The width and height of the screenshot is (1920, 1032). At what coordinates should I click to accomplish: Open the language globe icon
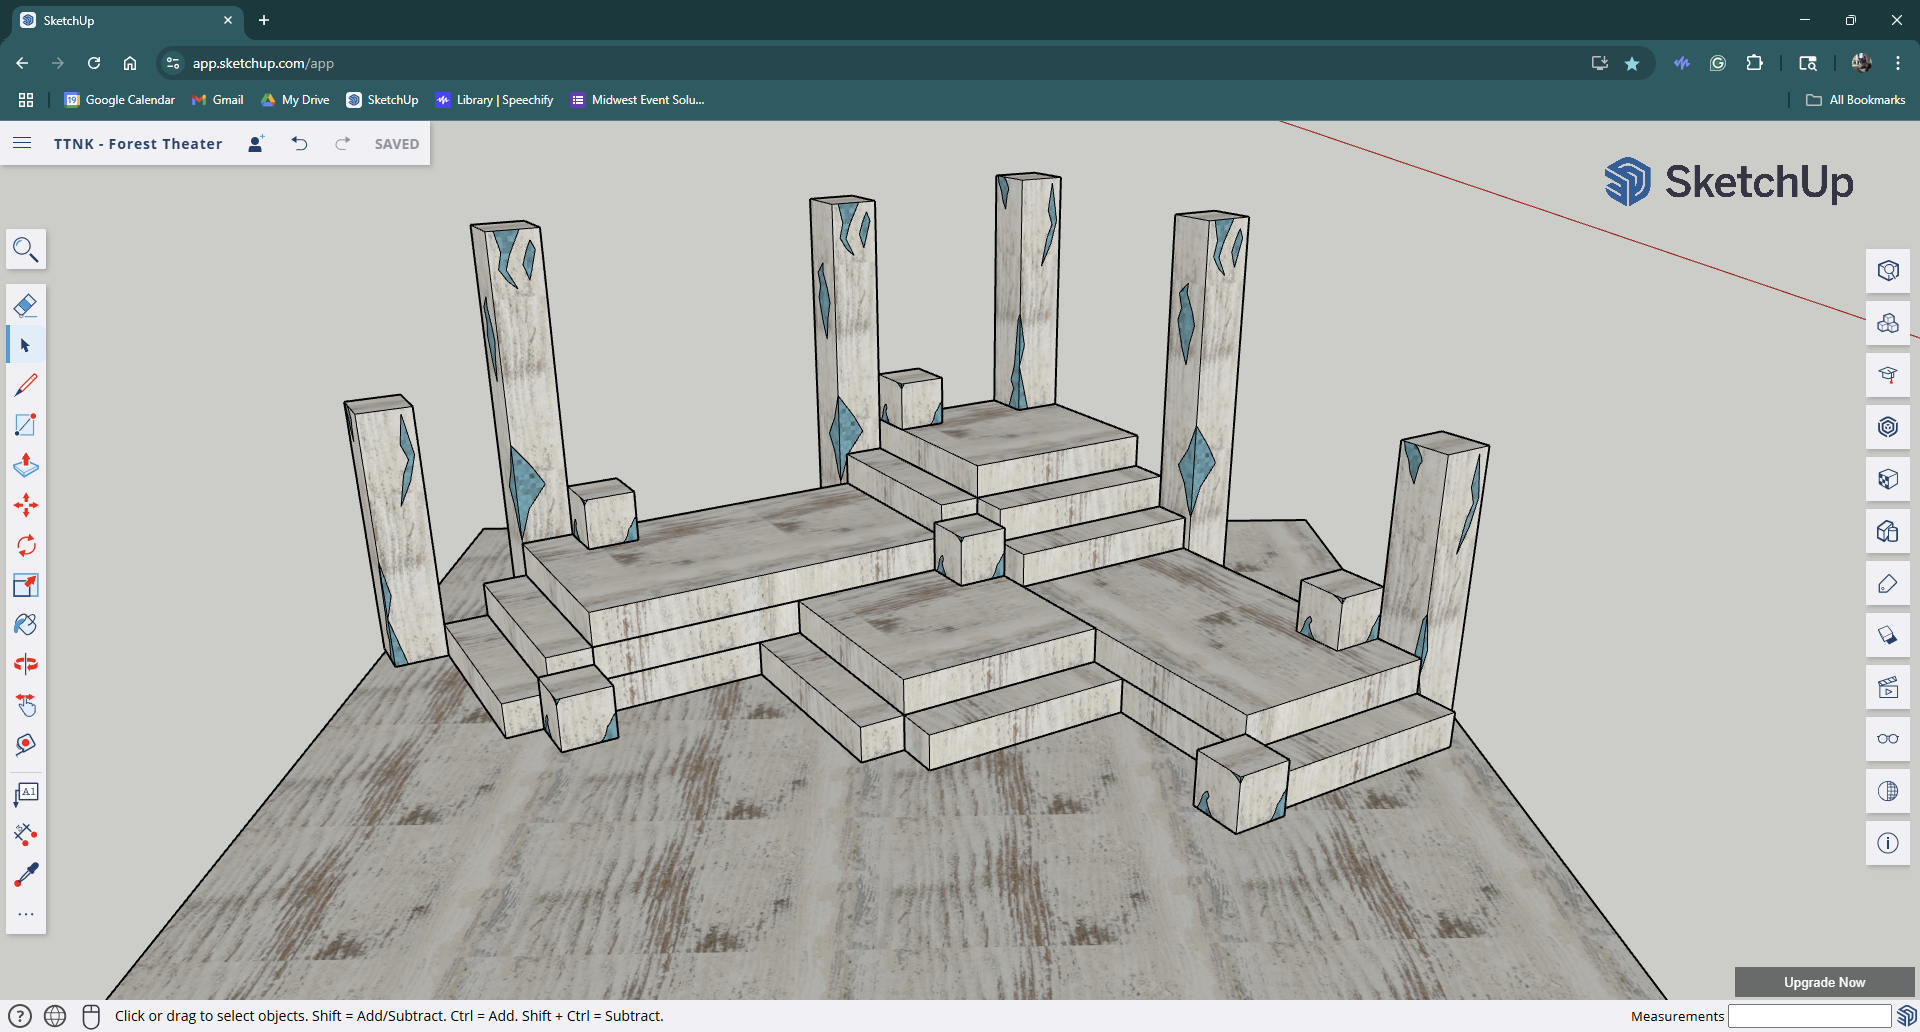coord(55,1016)
